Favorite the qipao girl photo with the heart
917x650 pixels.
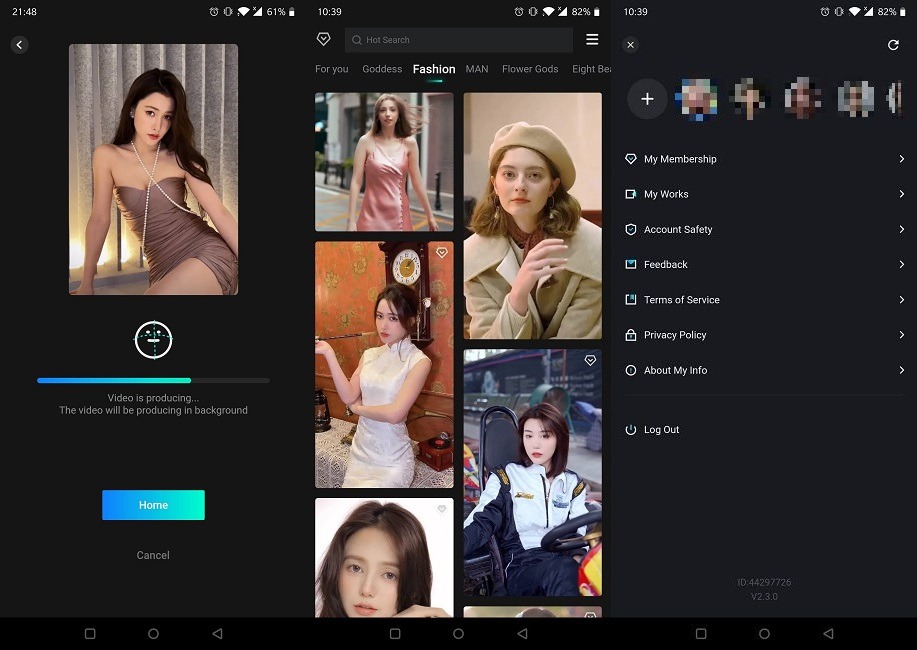point(443,253)
